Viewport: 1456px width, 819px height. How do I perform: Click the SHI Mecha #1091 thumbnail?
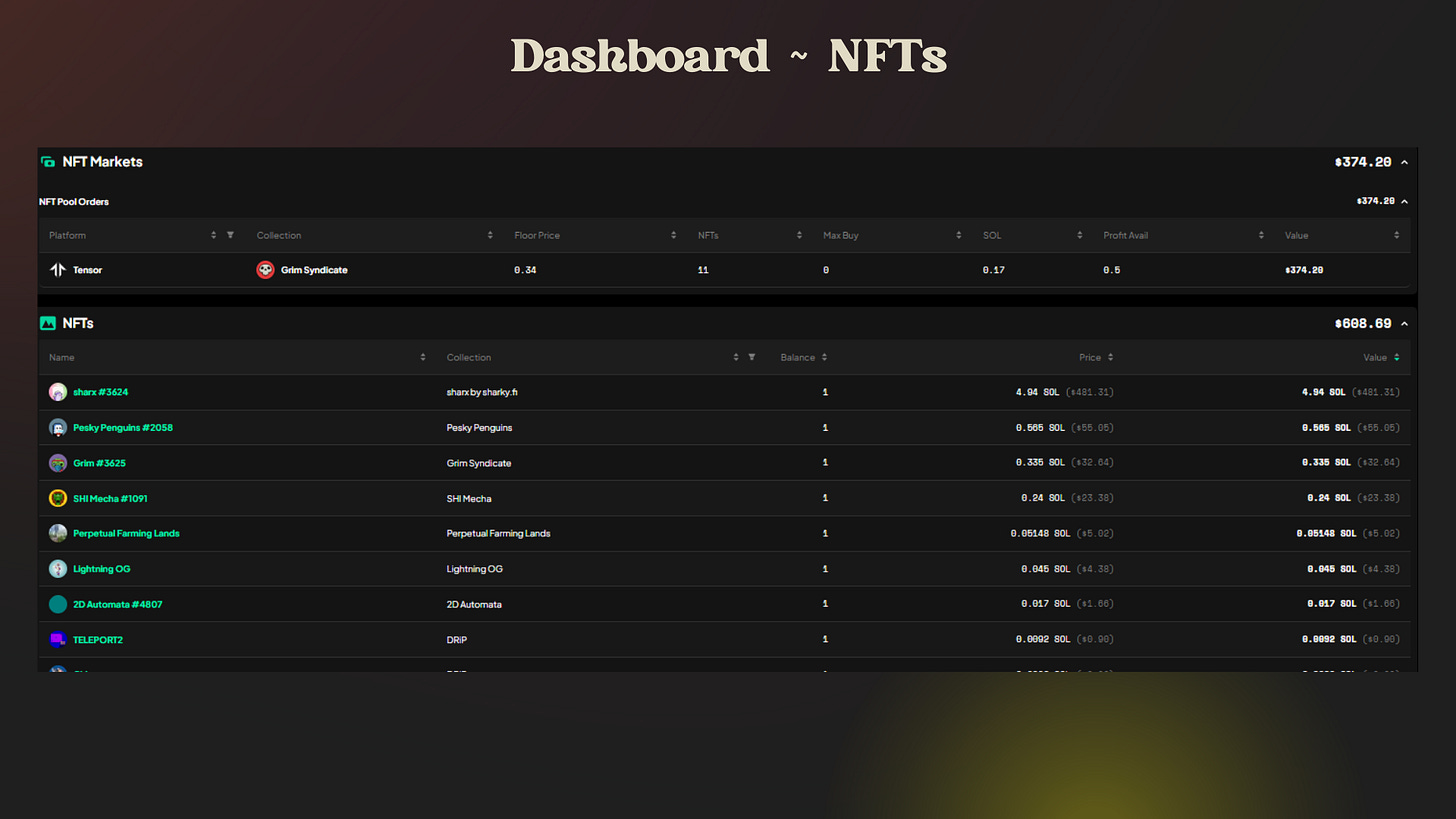click(58, 498)
